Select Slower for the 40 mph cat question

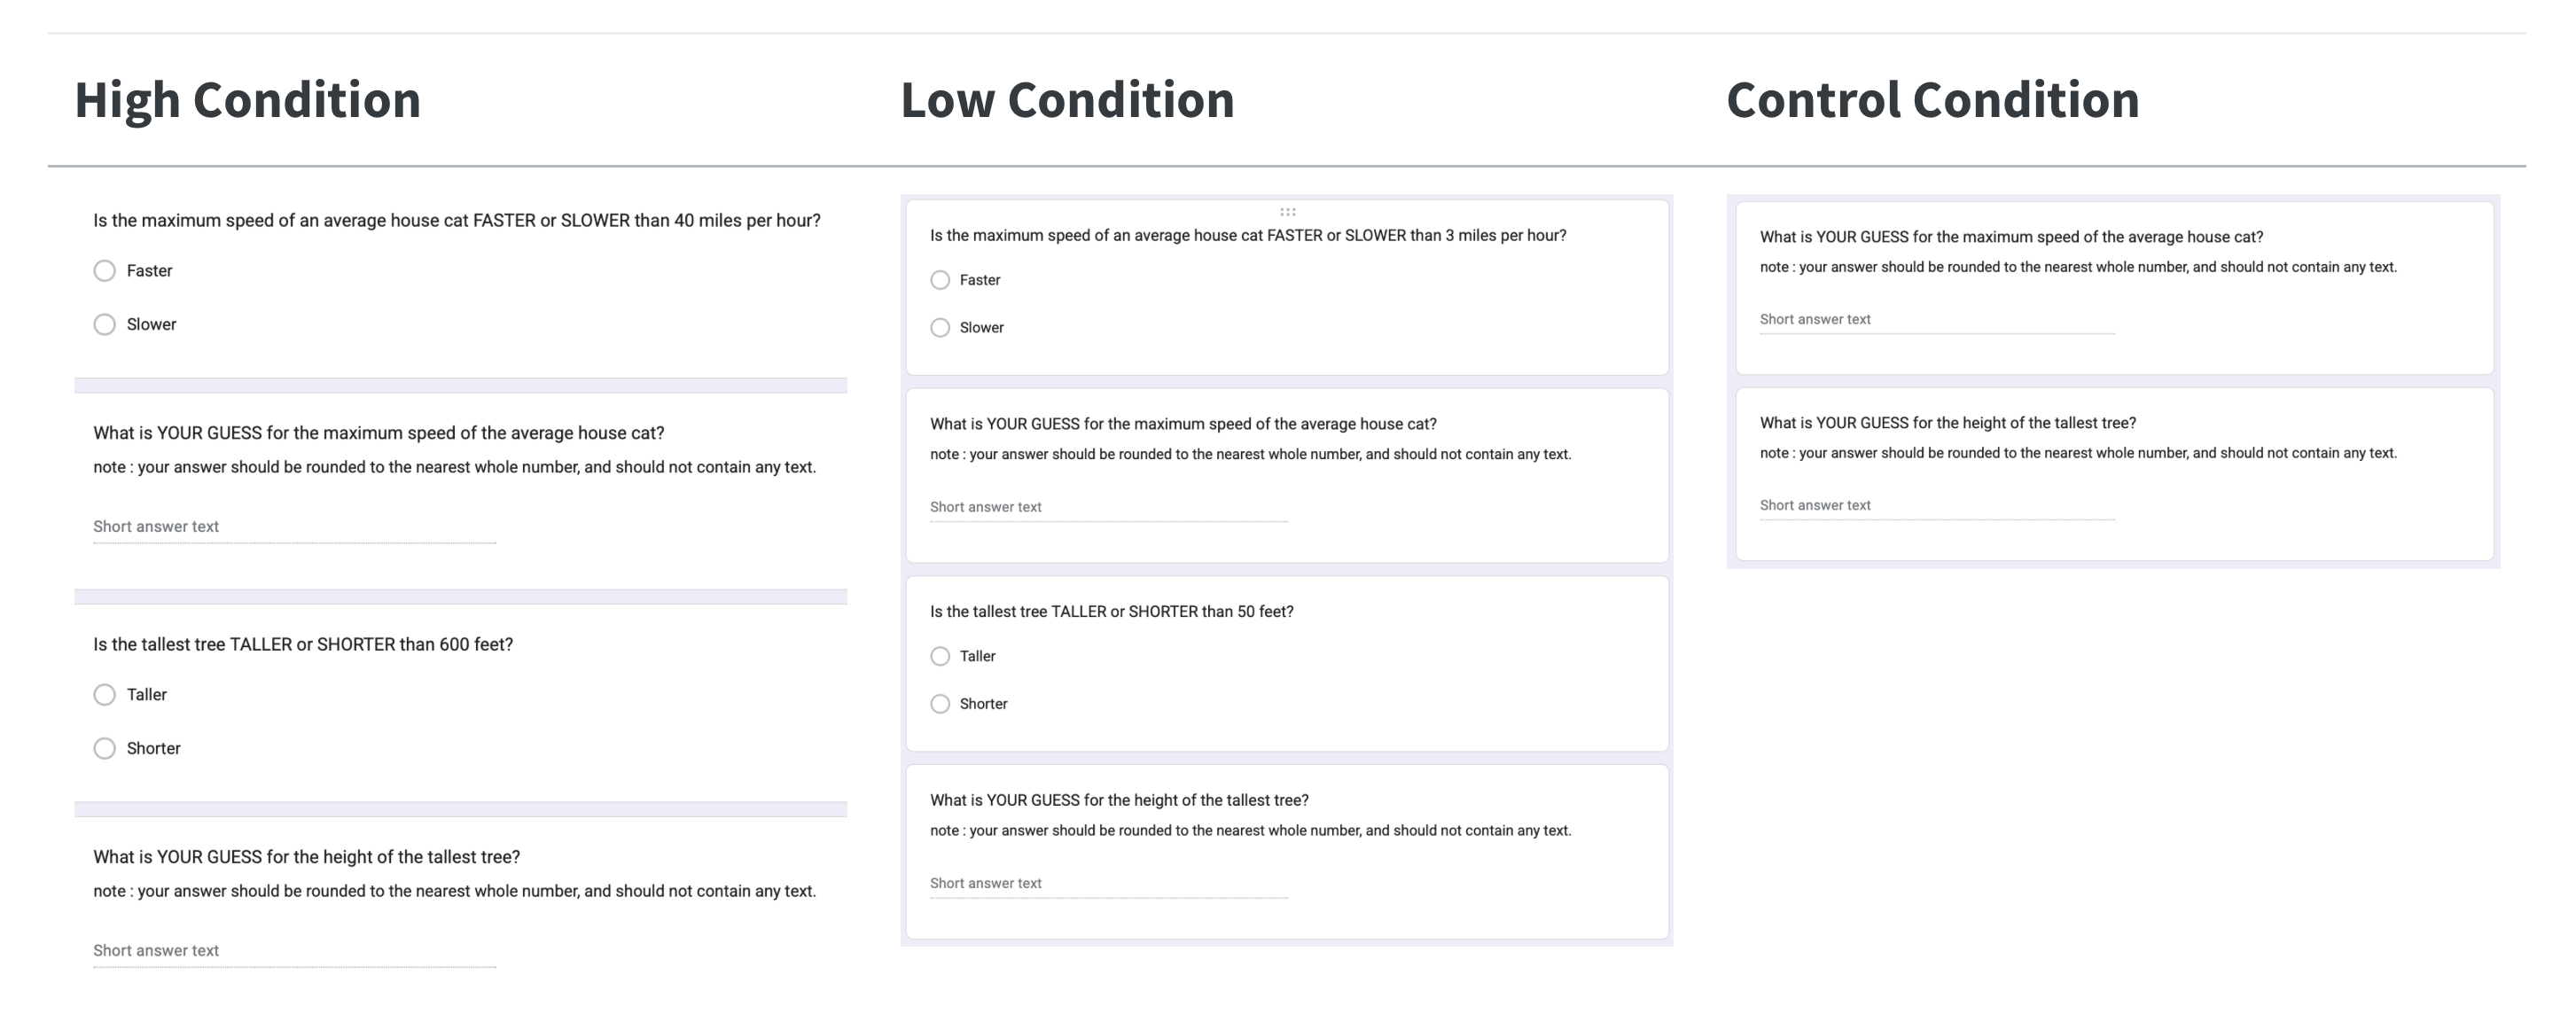[105, 325]
